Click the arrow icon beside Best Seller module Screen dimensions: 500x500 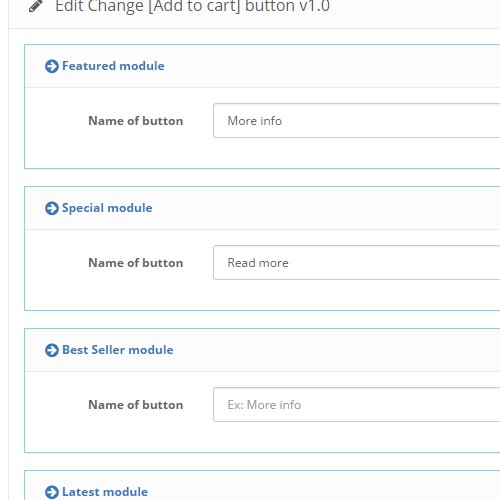click(52, 350)
